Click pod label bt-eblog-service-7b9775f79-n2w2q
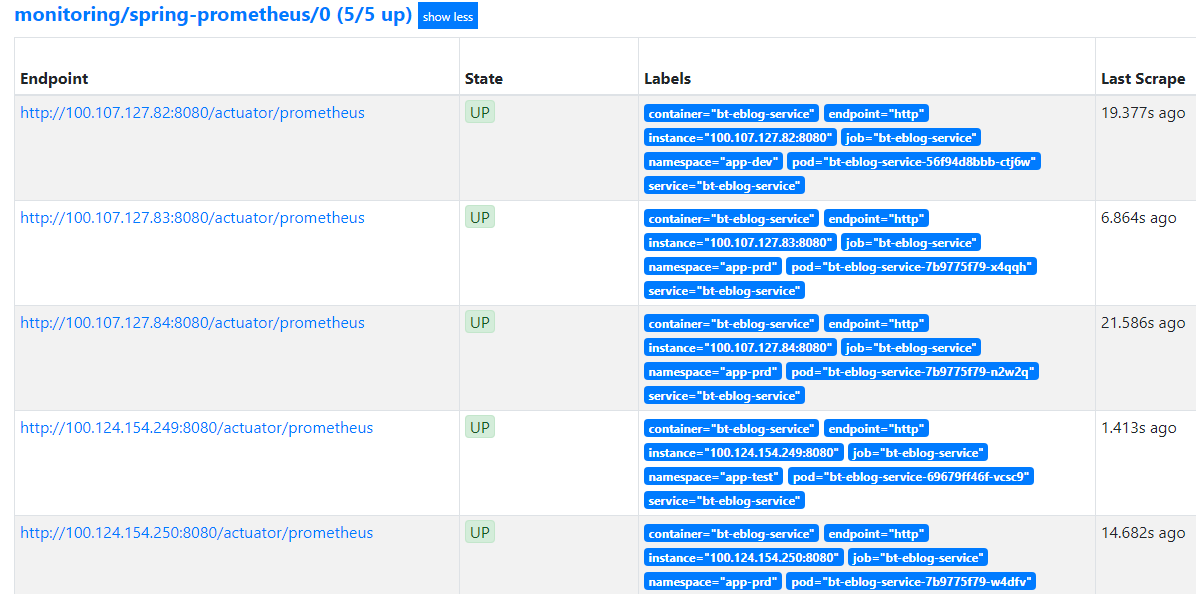 point(912,372)
